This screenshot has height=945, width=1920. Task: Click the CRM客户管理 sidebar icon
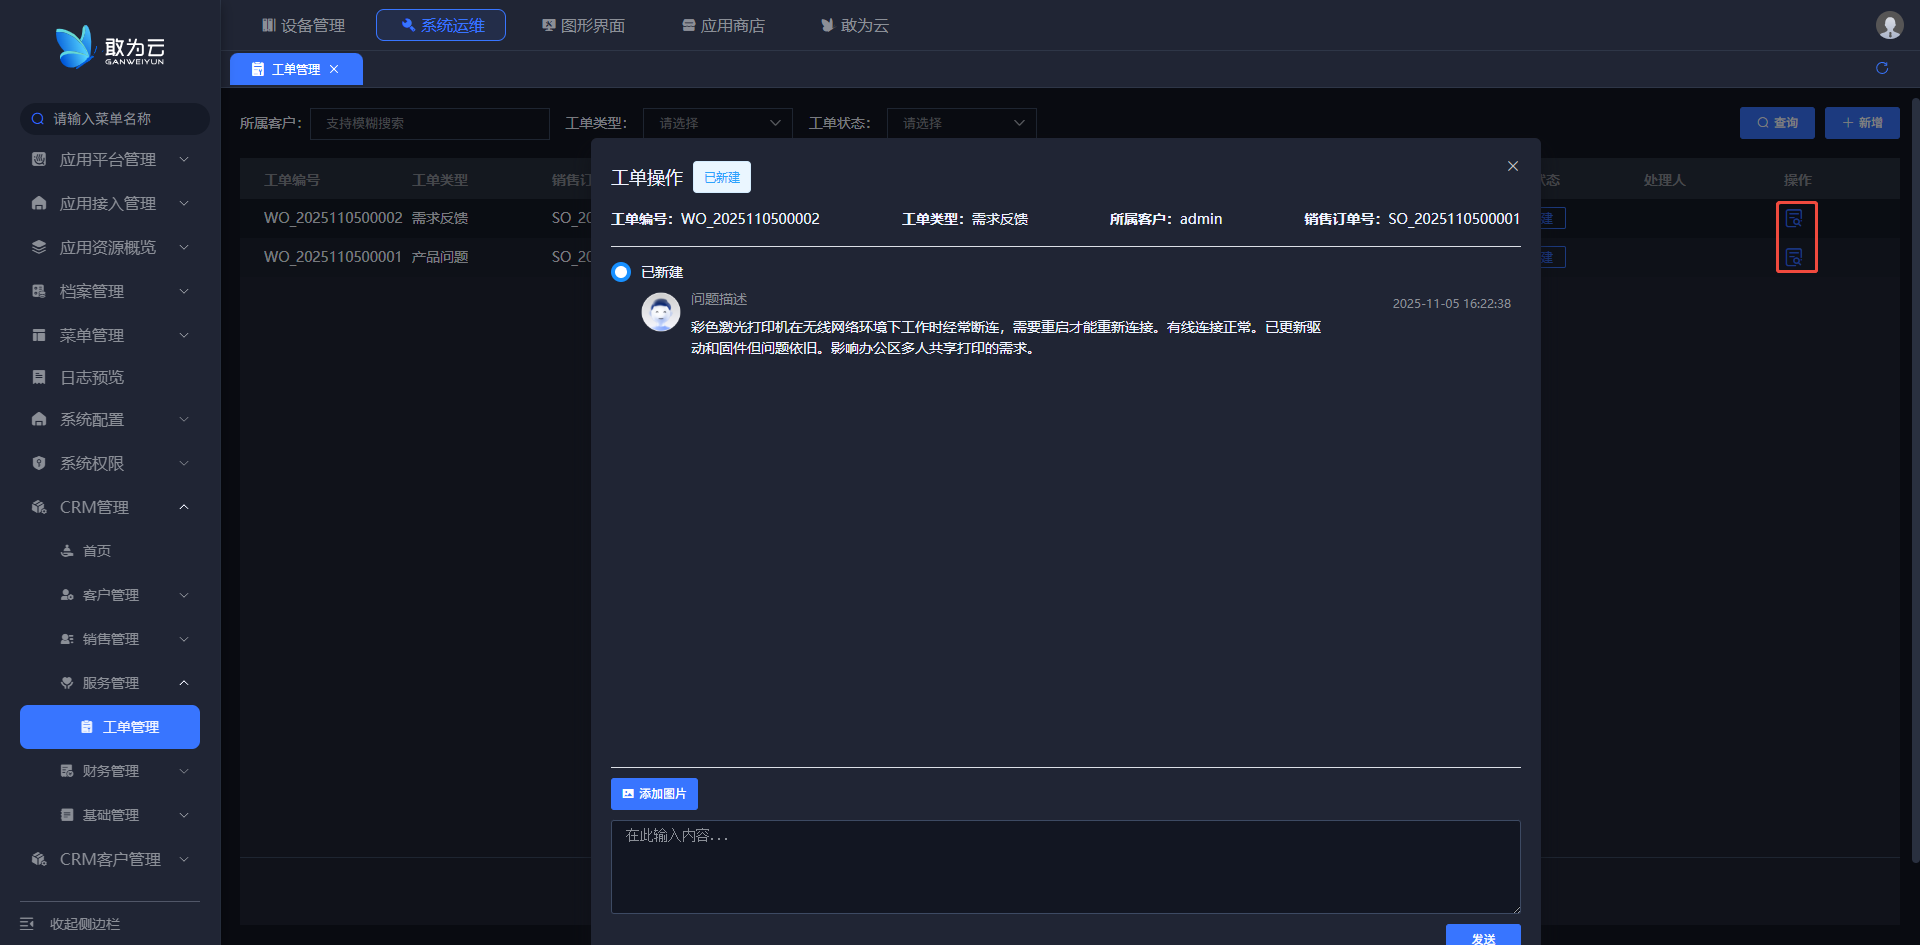click(x=39, y=859)
